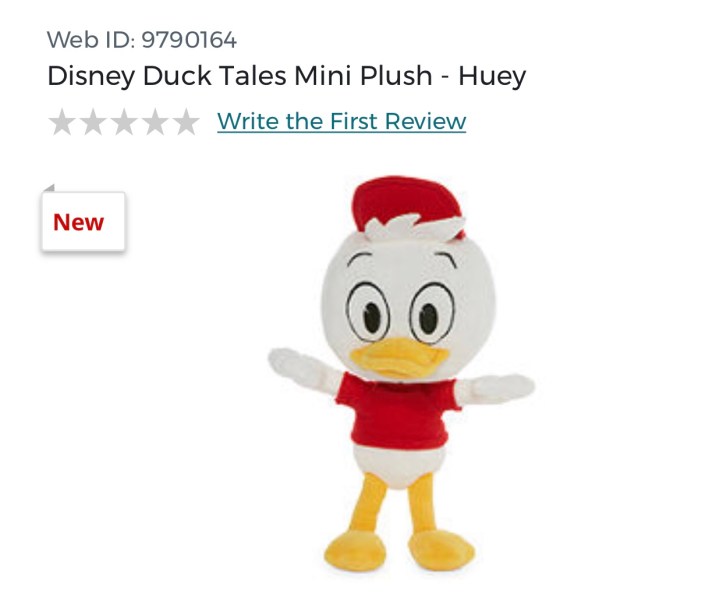This screenshot has height=612, width=723.
Task: Click the plush's left yellow foot
Action: pos(355,552)
